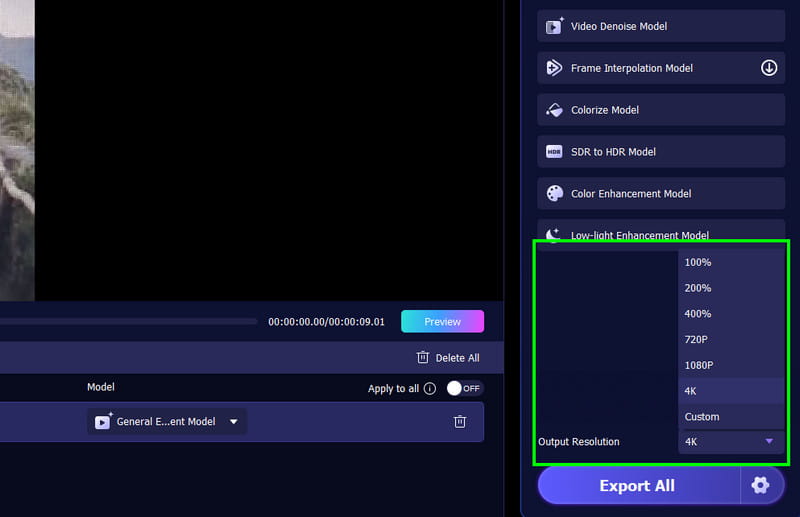Choose 1080P output resolution option

tap(699, 365)
